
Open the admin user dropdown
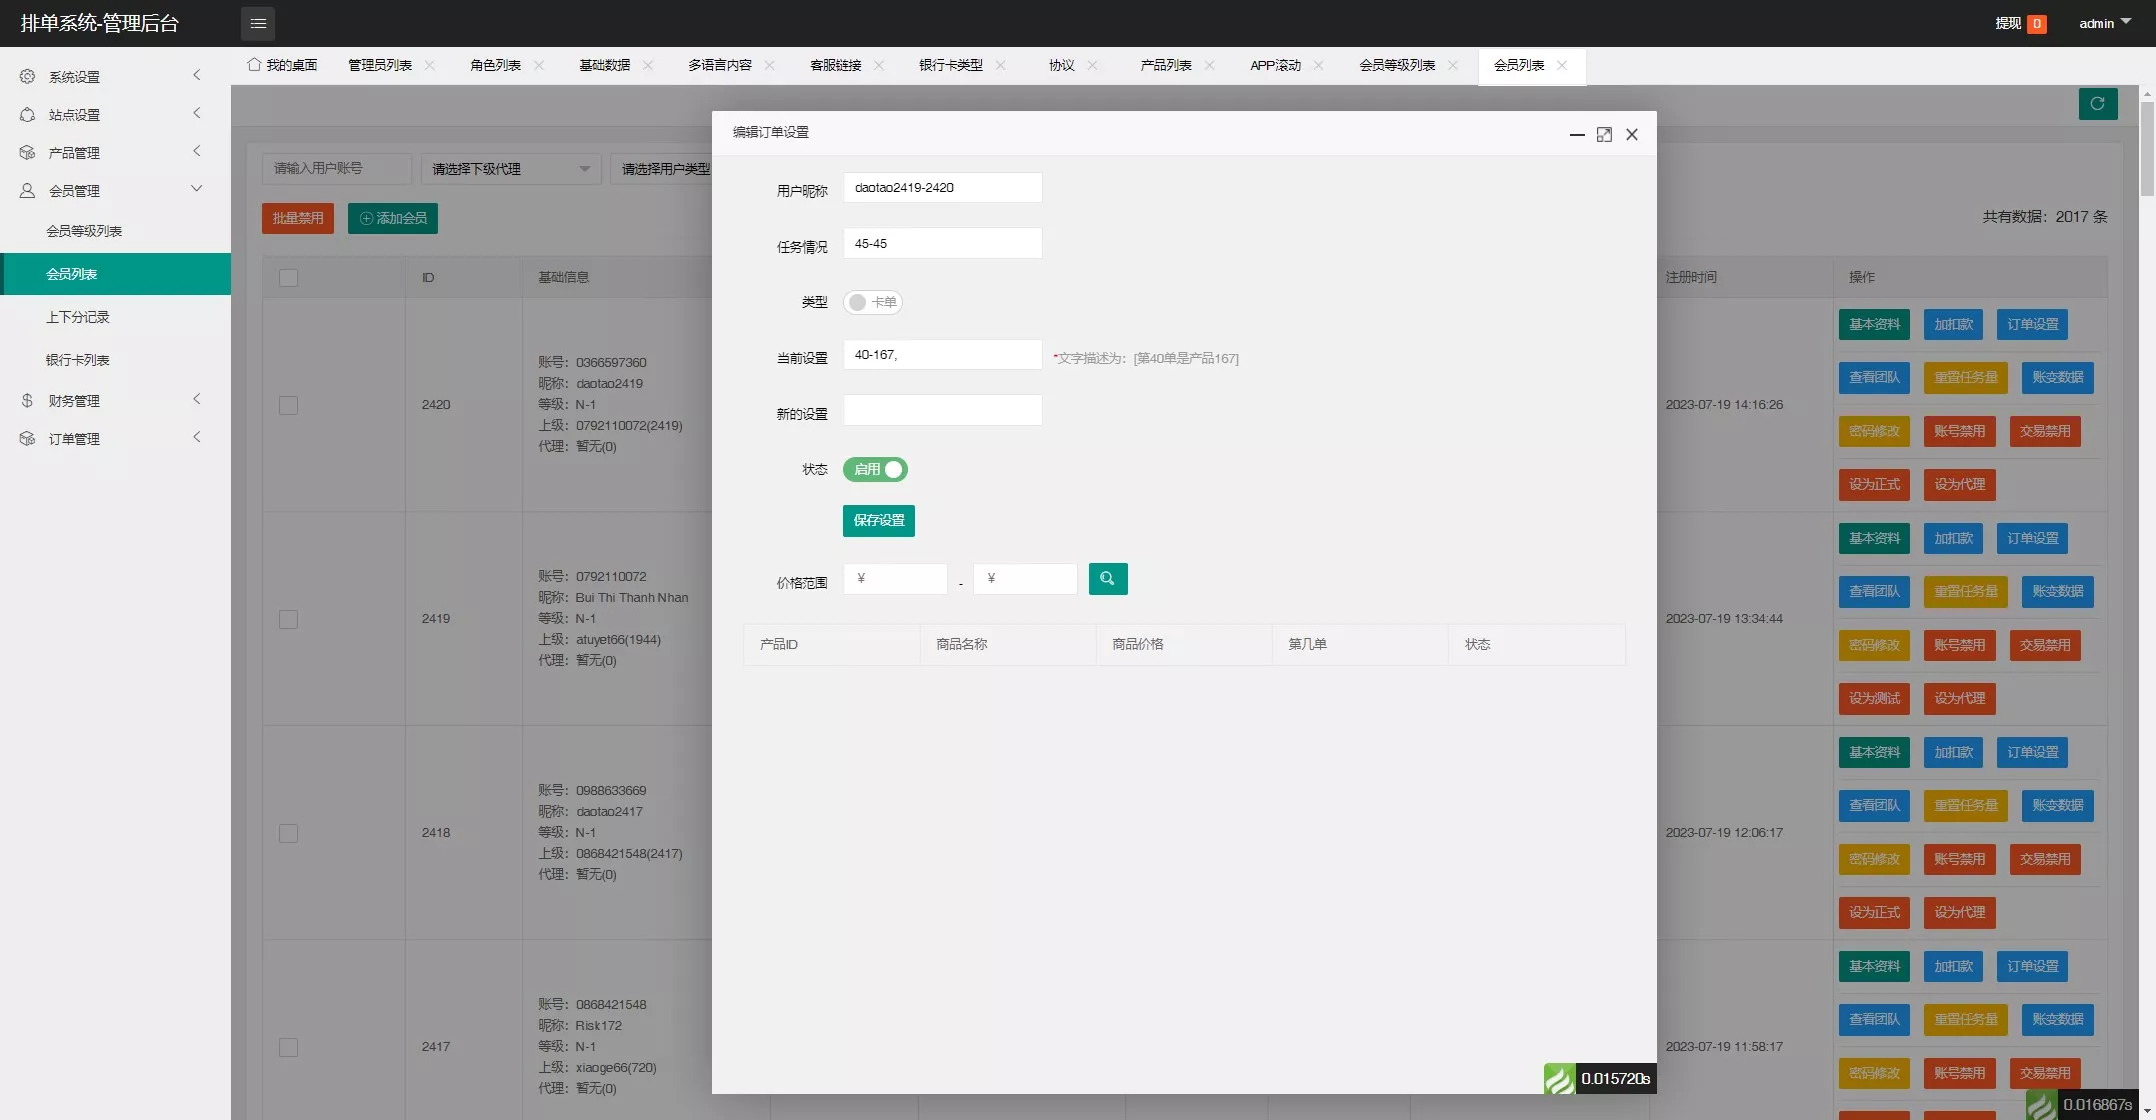coord(2104,23)
